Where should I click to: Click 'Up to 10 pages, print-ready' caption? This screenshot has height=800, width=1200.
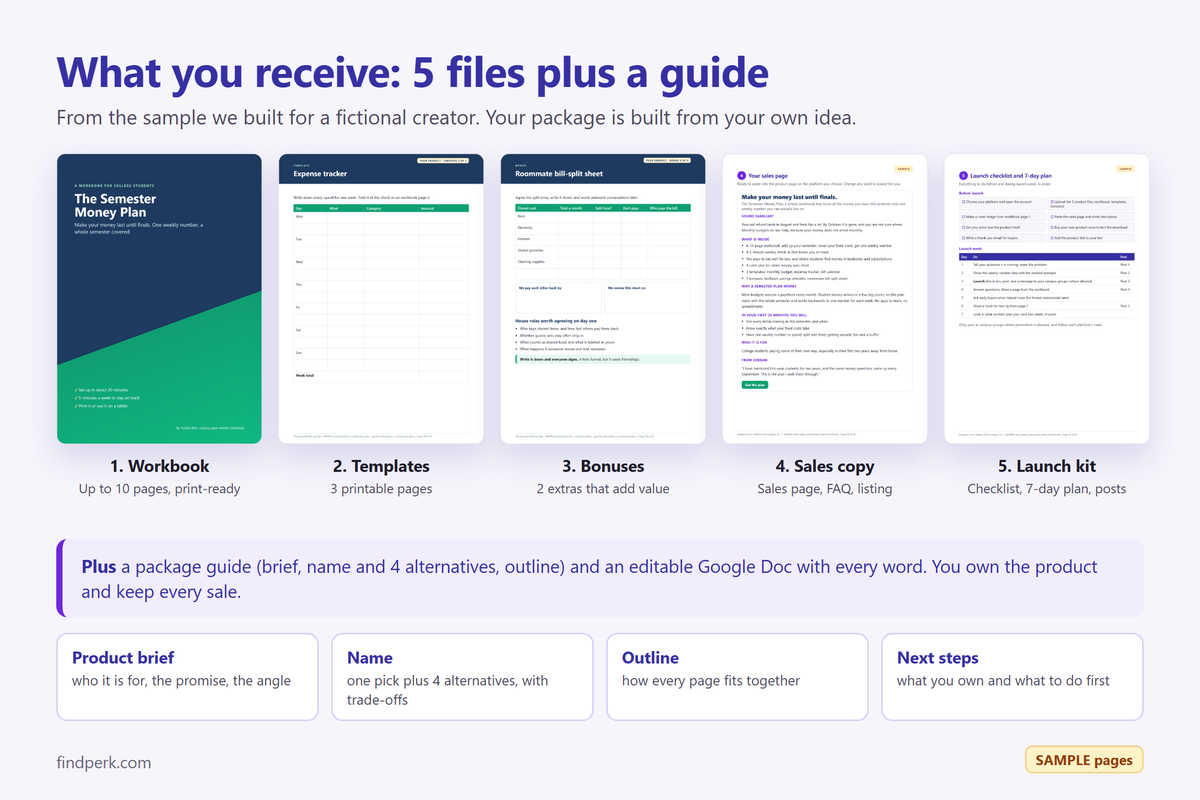[x=159, y=489]
